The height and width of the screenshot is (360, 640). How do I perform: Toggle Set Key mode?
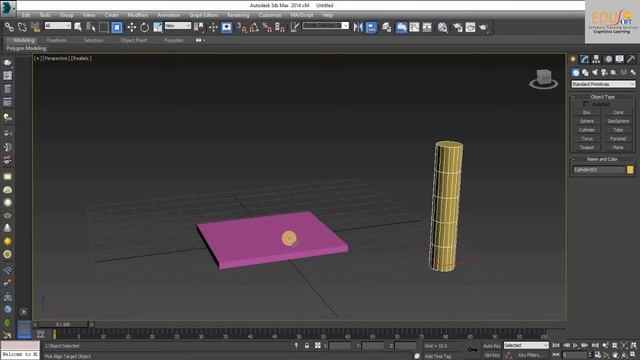(491, 356)
